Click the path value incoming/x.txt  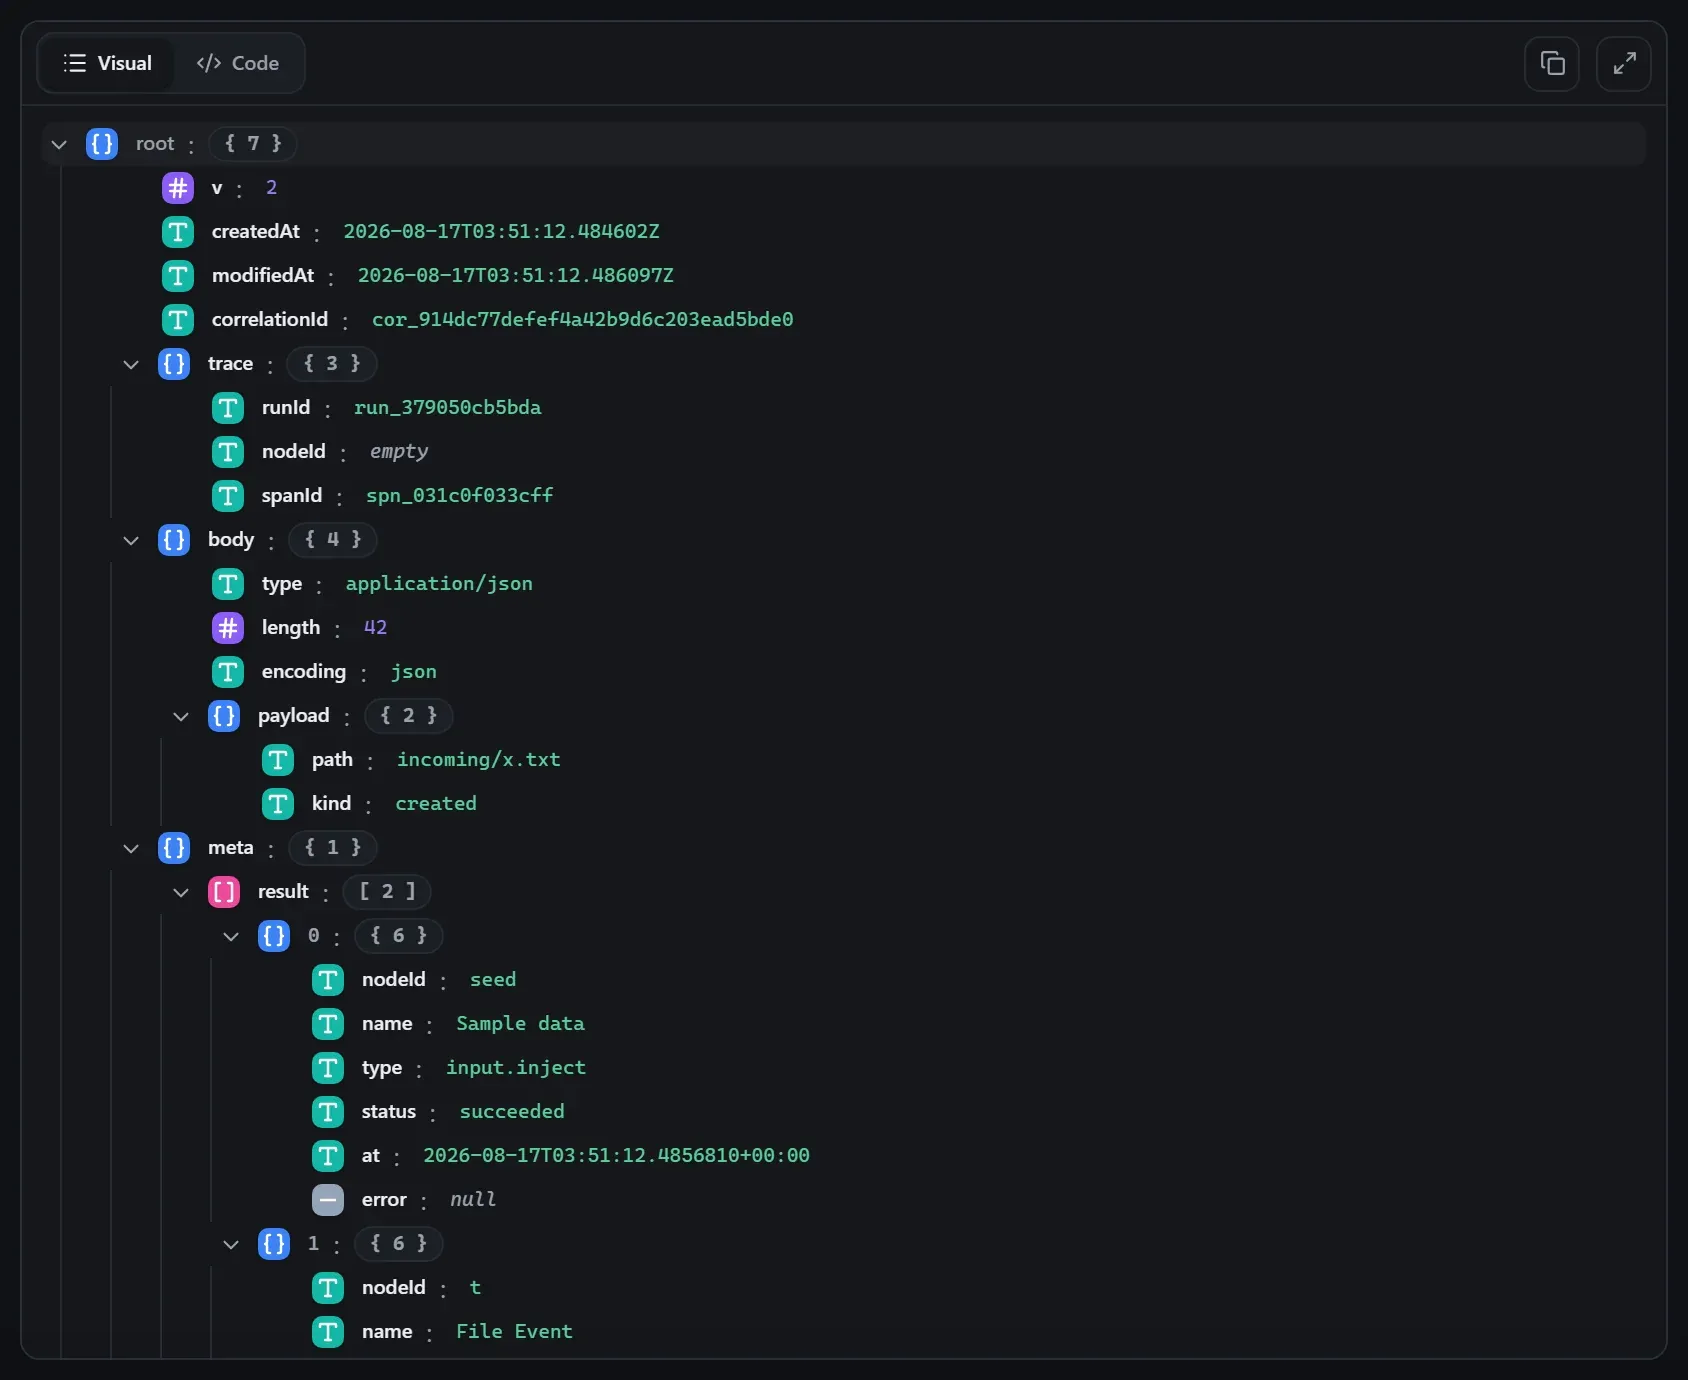pos(479,760)
